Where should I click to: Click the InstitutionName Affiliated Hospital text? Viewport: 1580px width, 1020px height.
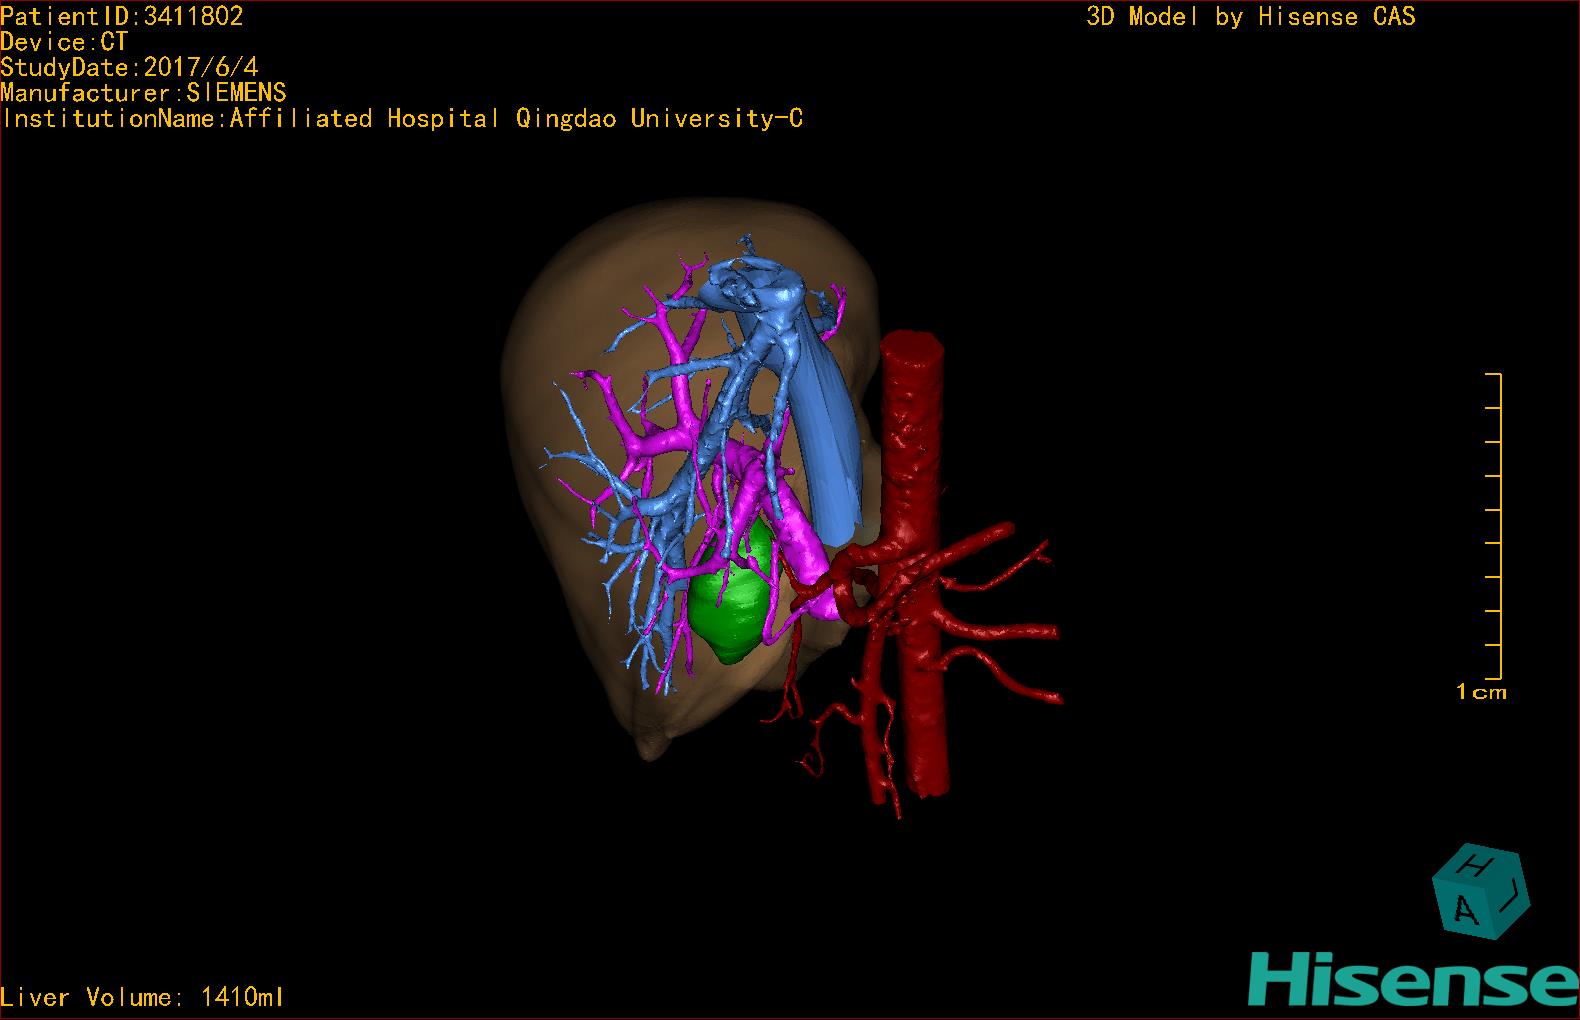click(402, 119)
